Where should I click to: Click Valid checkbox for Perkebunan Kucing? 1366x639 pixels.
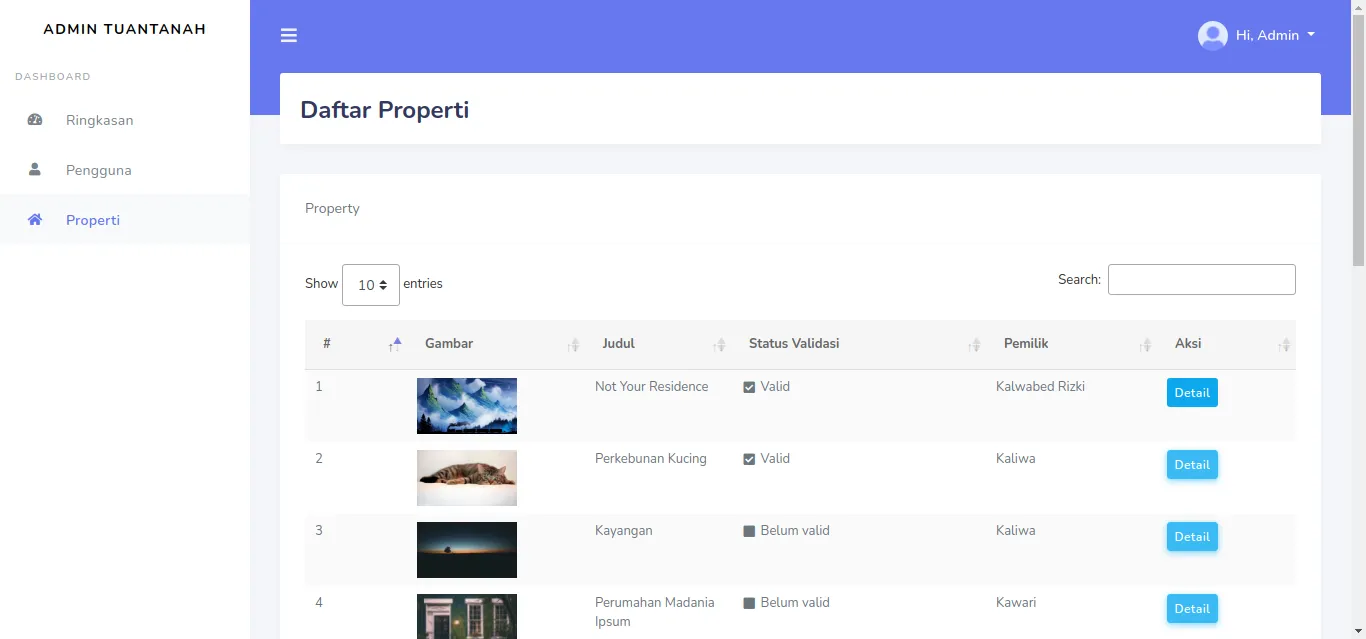coord(749,460)
